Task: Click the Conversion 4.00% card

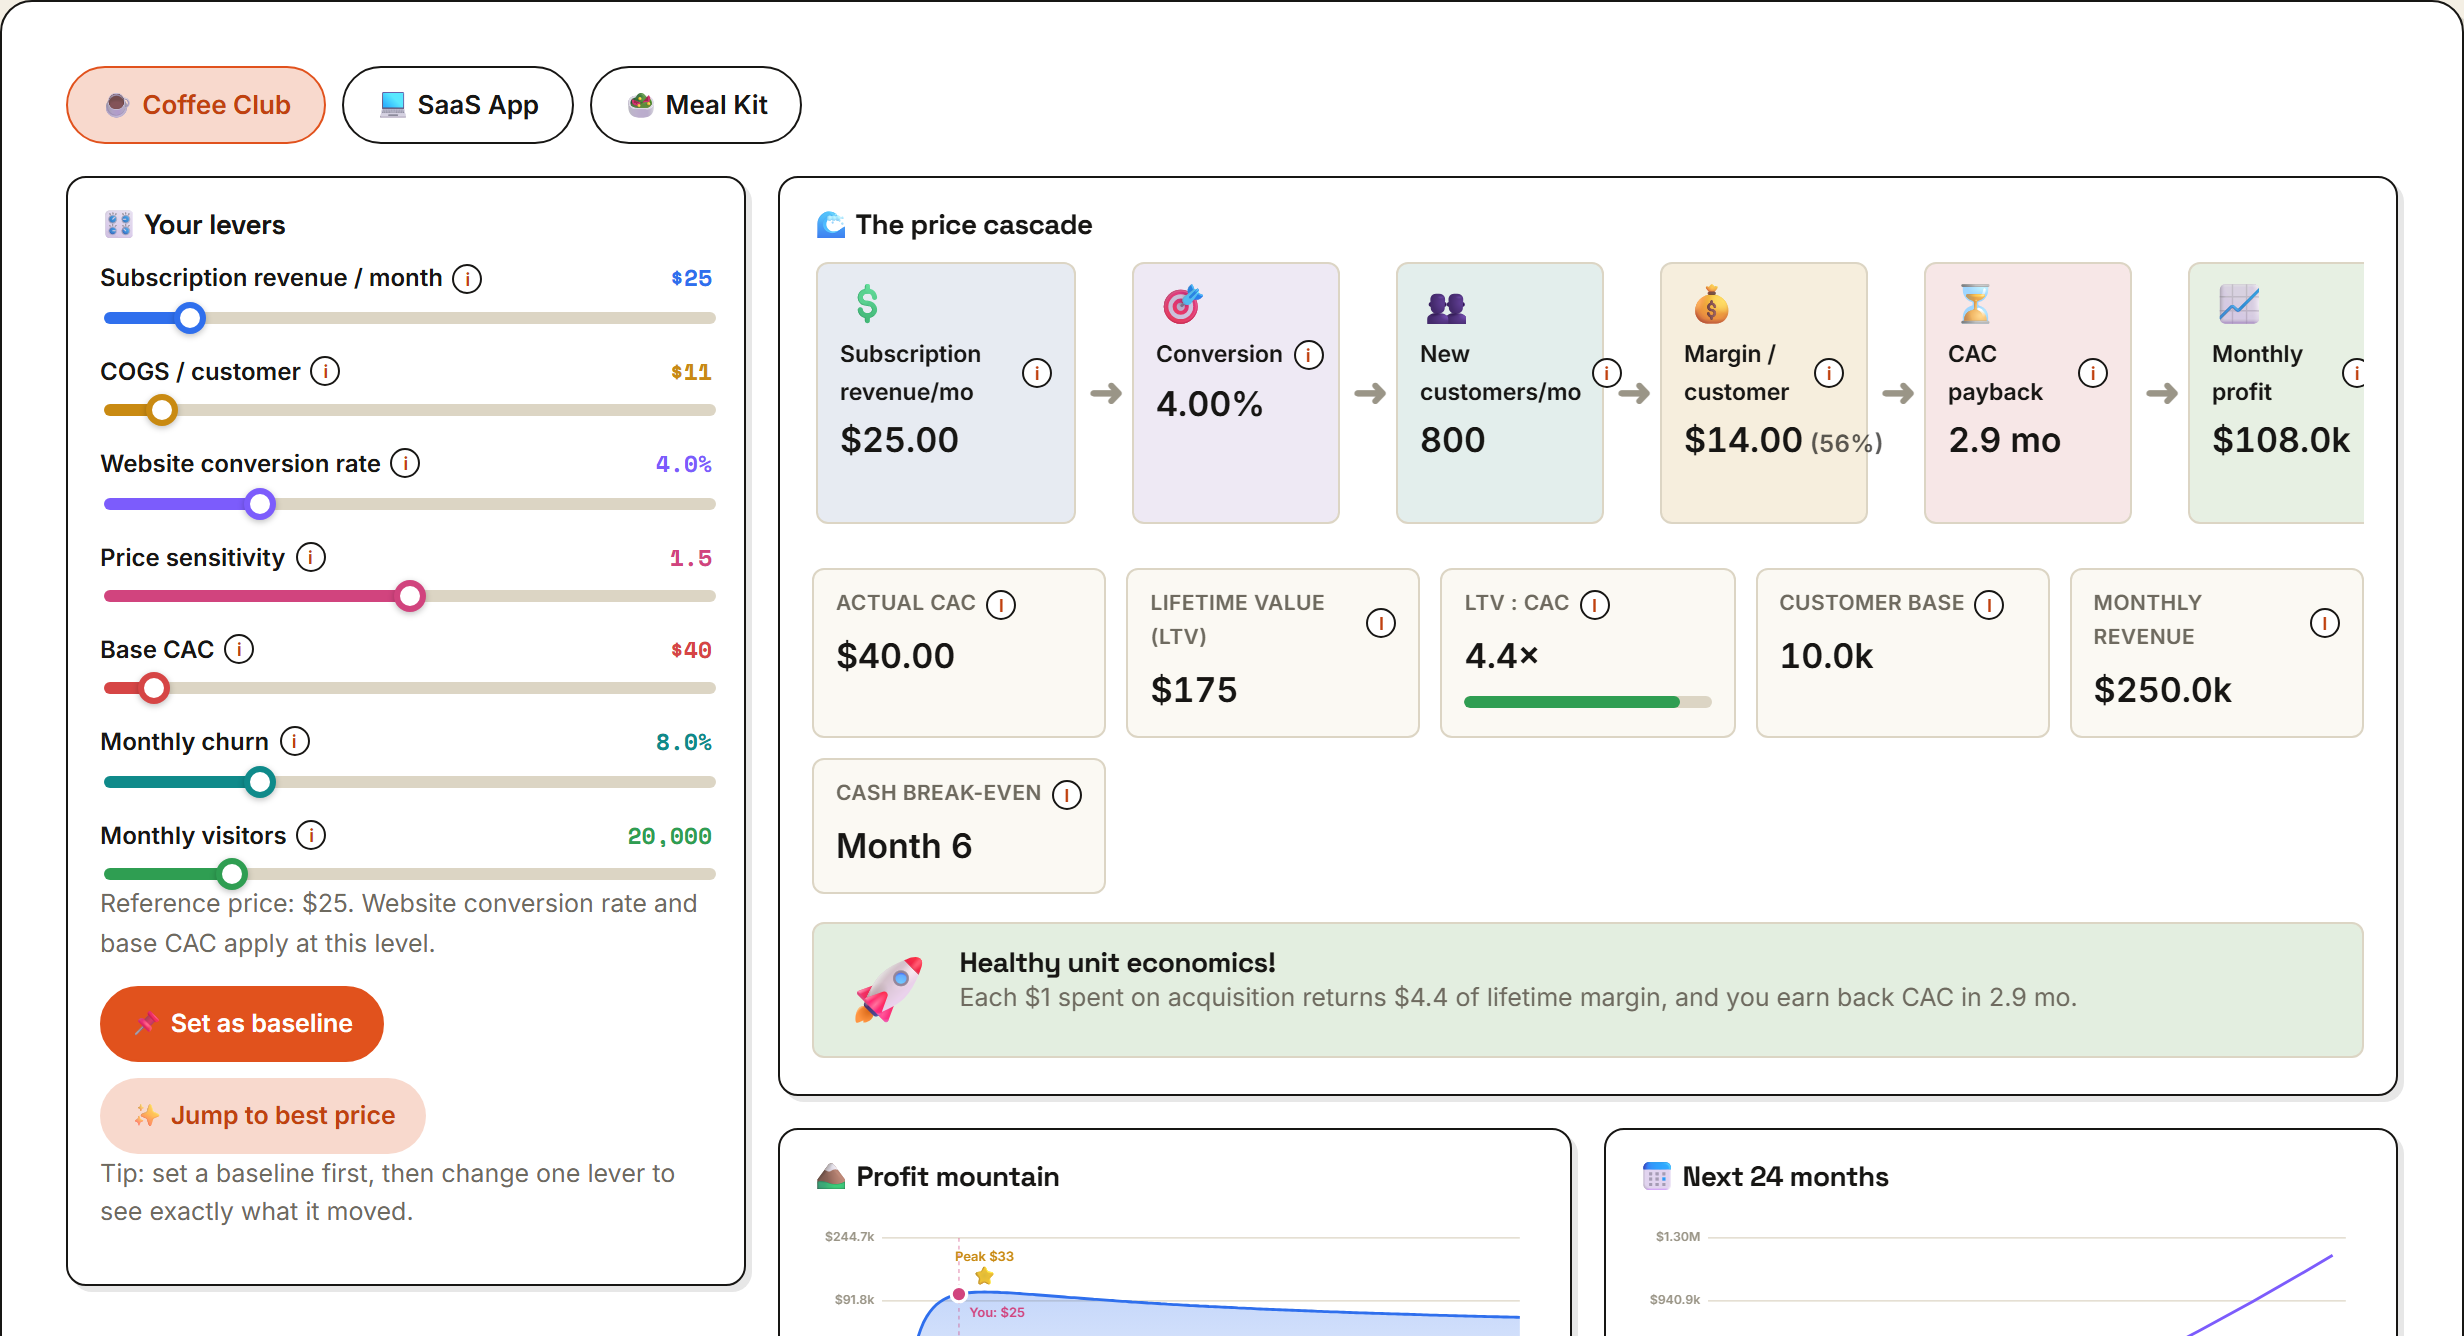Action: point(1236,393)
